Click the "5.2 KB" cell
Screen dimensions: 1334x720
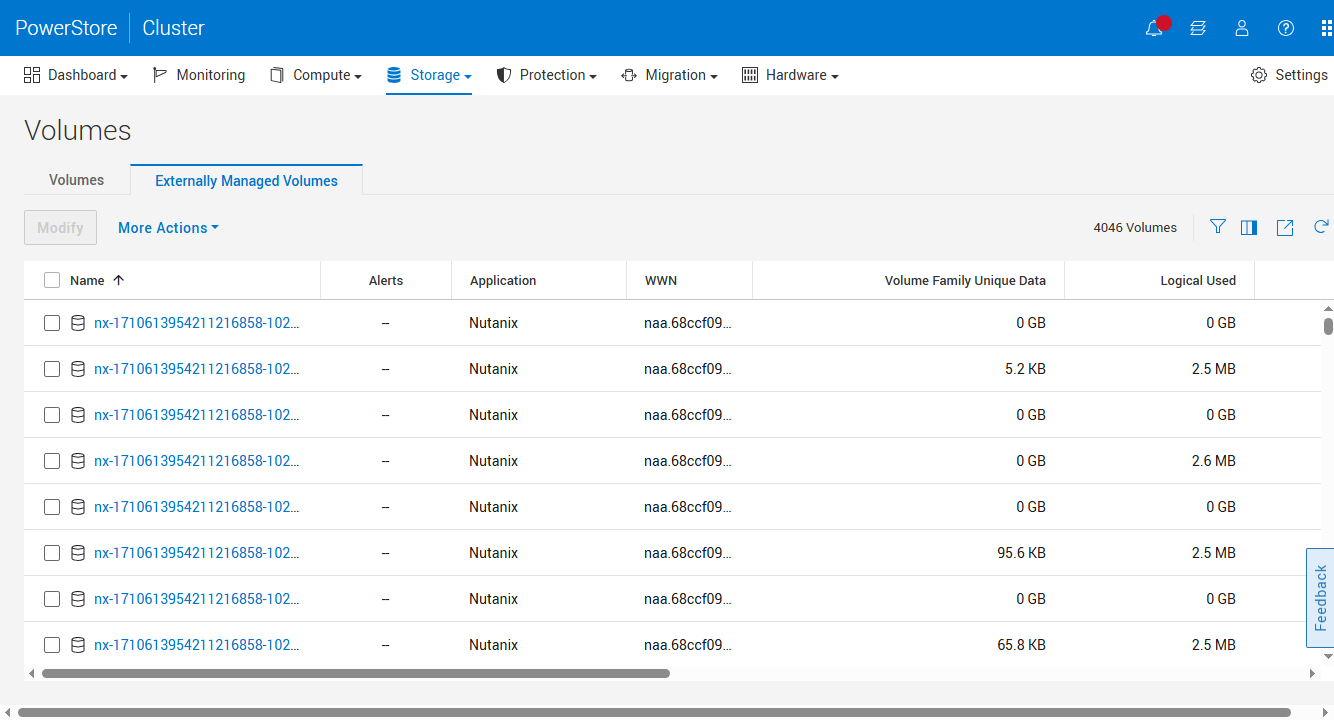1025,369
